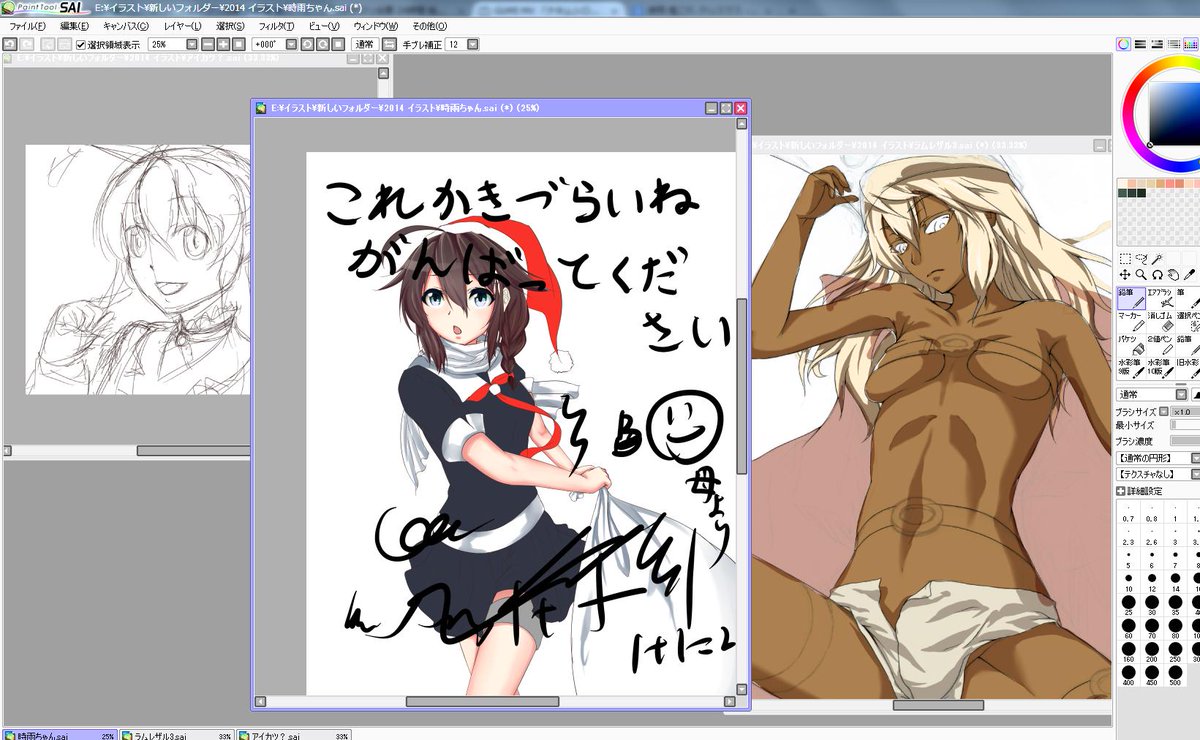Viewport: 1200px width, 740px height.
Task: Select the move tool
Action: pyautogui.click(x=1124, y=275)
